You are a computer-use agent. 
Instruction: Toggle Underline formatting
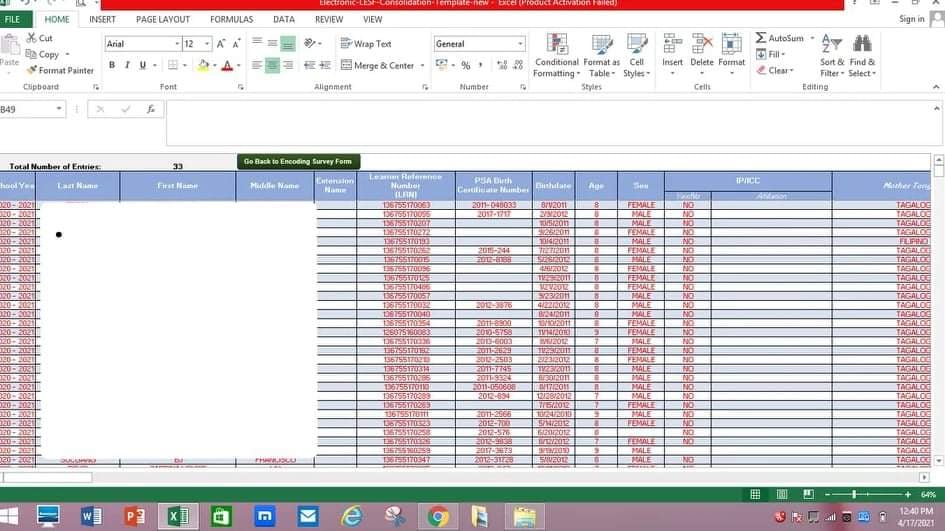coord(143,65)
